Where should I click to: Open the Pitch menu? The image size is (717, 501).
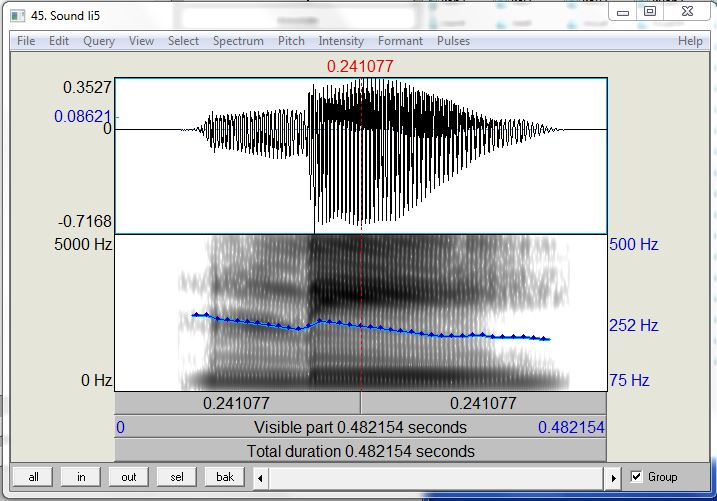(291, 41)
